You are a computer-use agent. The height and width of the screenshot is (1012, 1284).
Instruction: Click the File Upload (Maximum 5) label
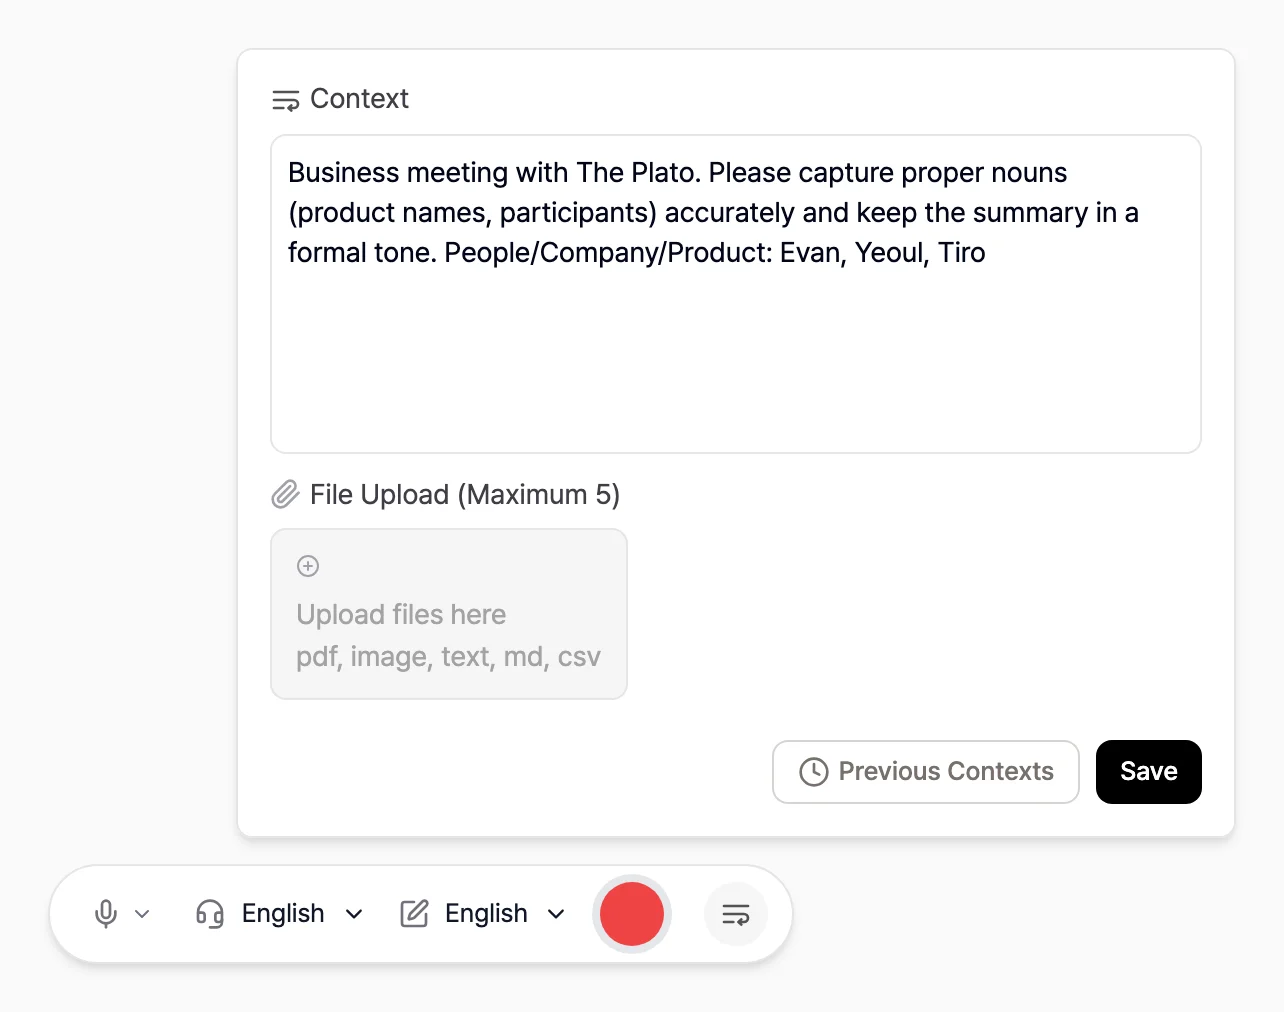[465, 495]
